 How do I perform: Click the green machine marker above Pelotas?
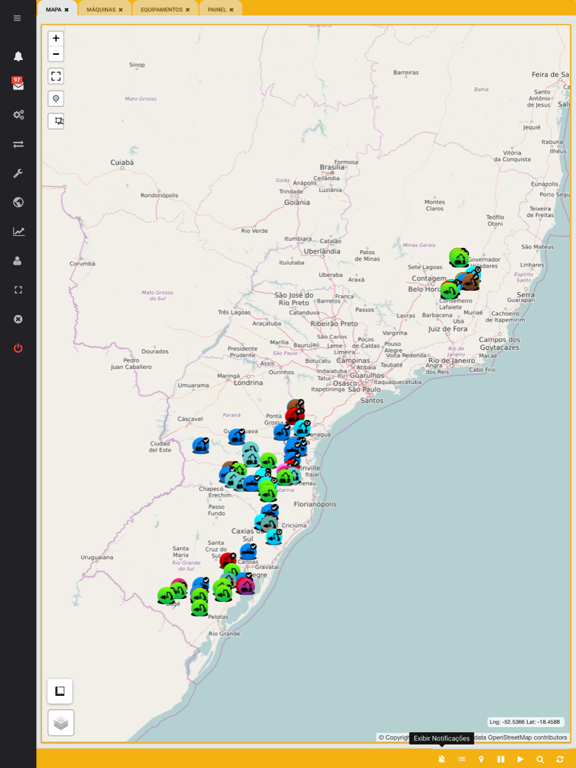pyautogui.click(x=199, y=608)
